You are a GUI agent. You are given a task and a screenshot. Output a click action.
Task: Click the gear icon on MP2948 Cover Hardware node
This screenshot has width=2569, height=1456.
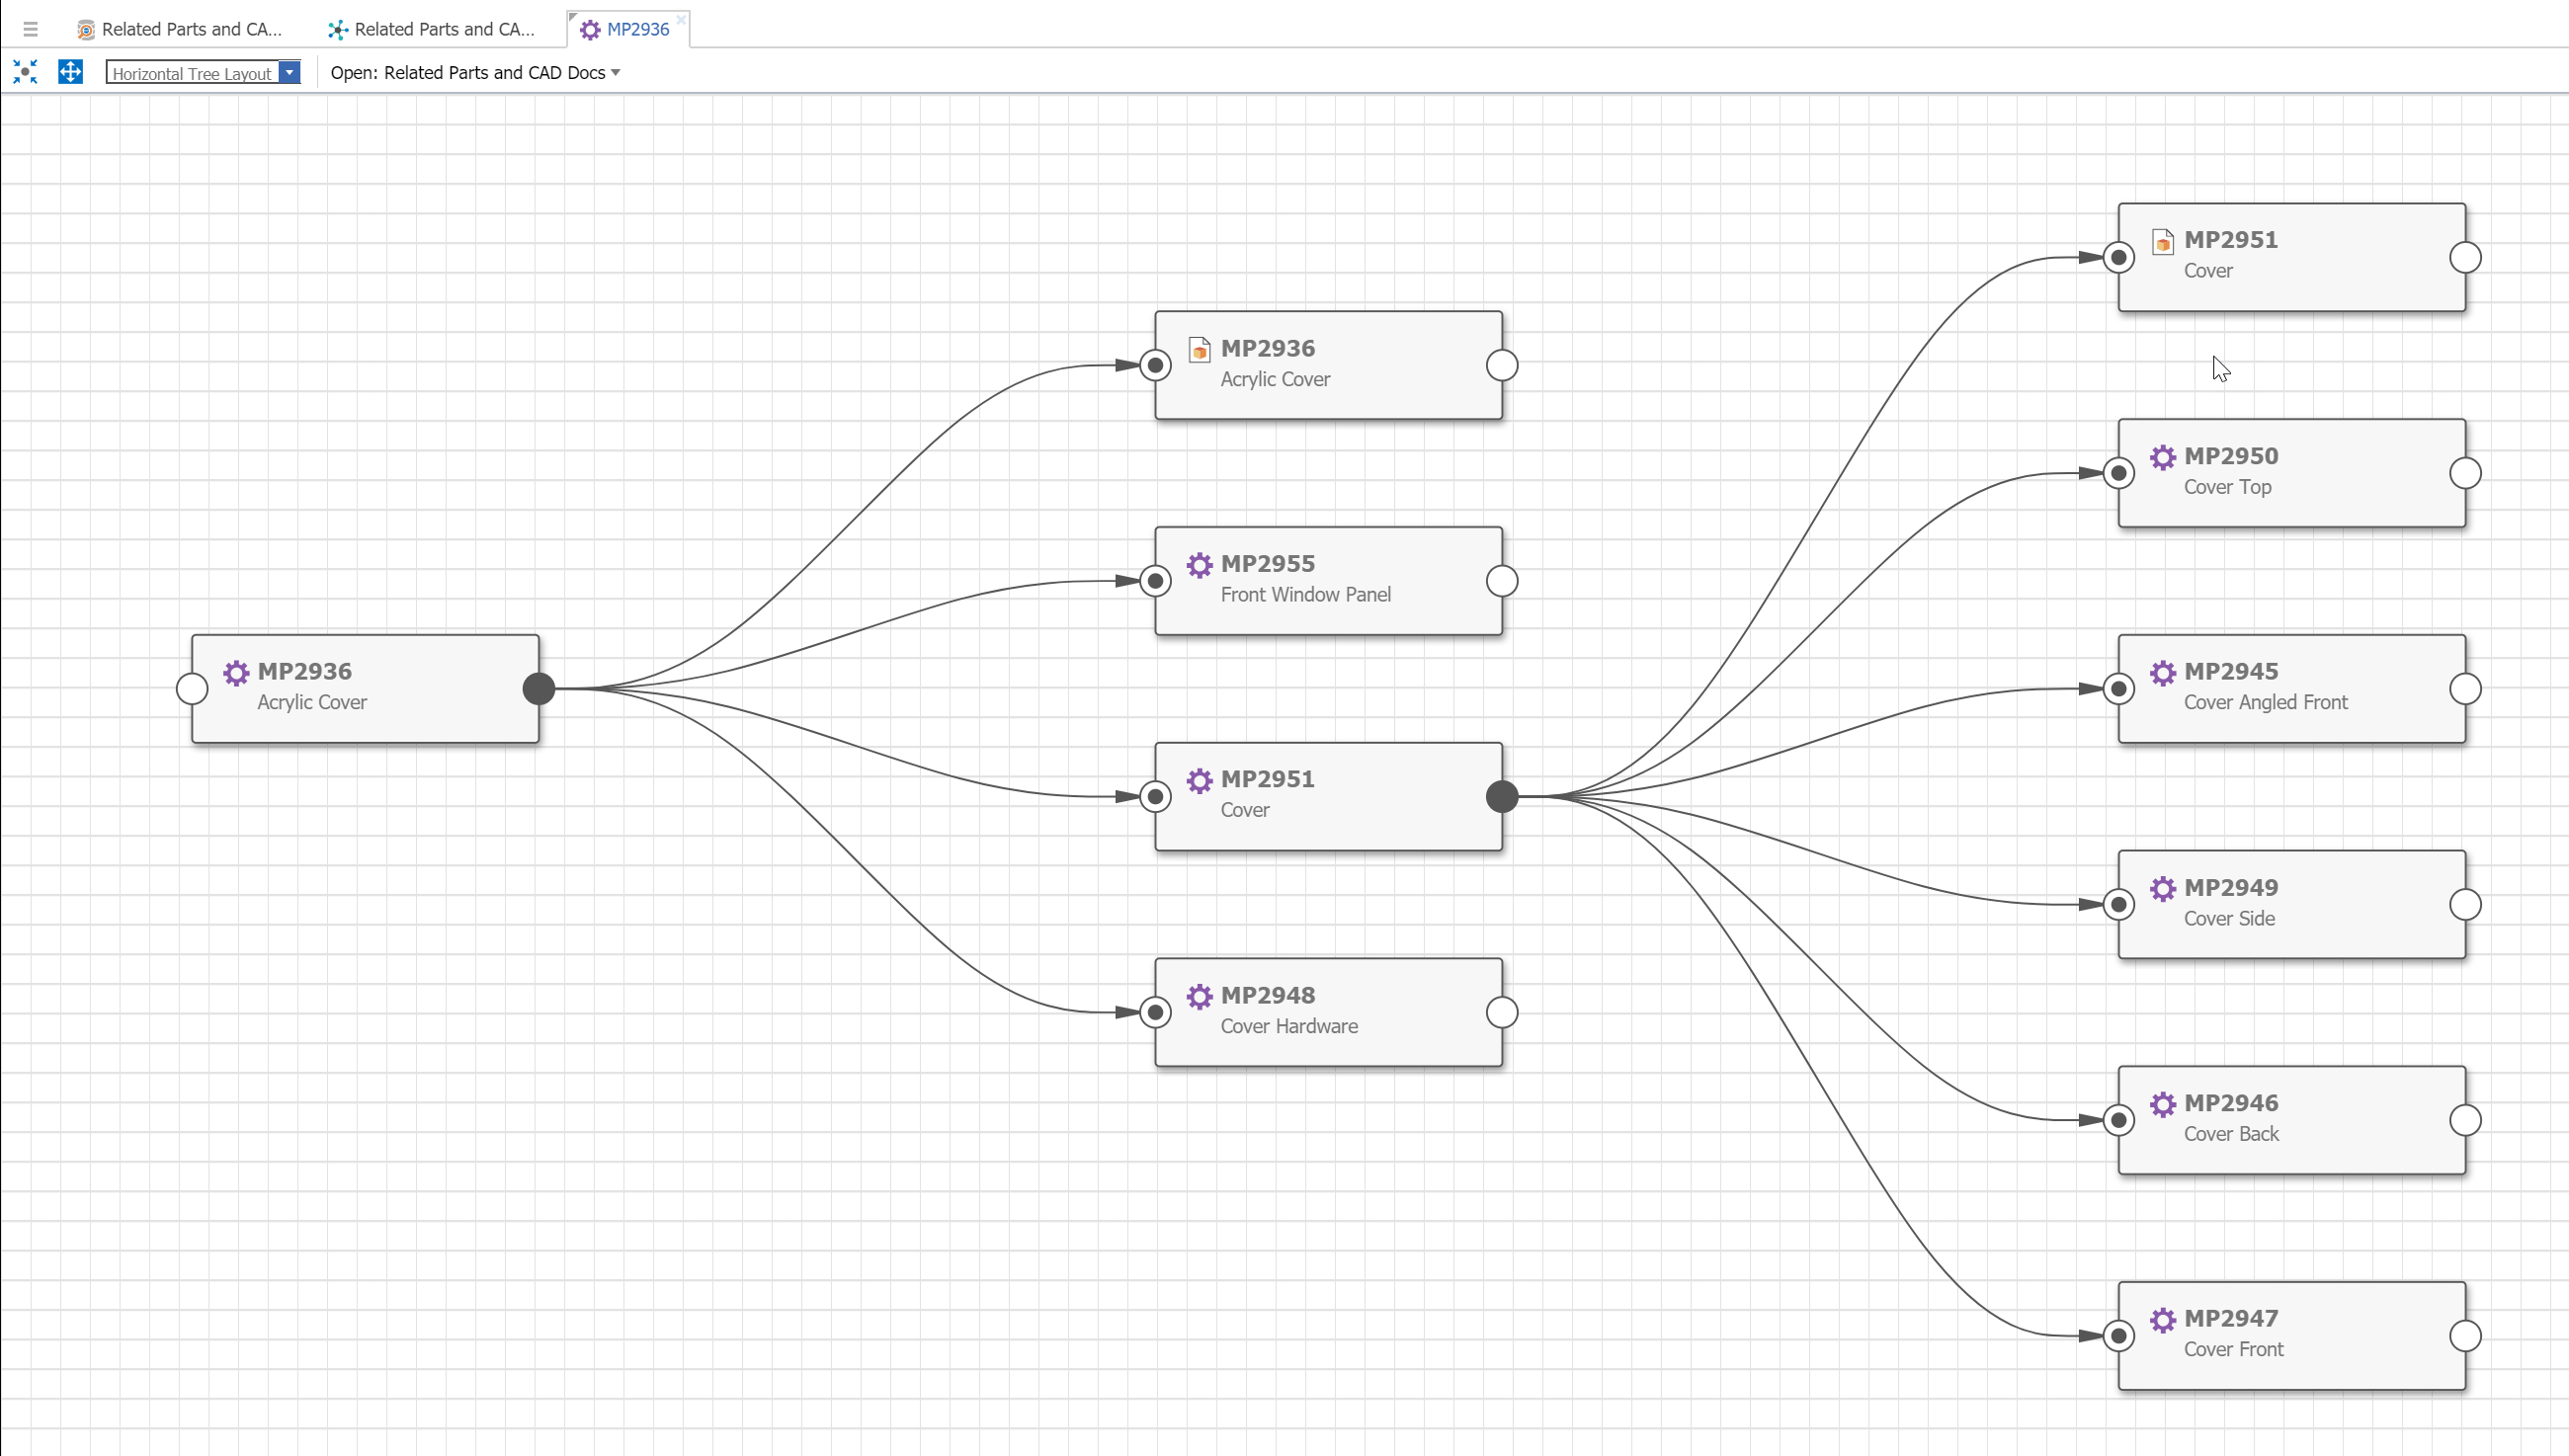[1199, 996]
